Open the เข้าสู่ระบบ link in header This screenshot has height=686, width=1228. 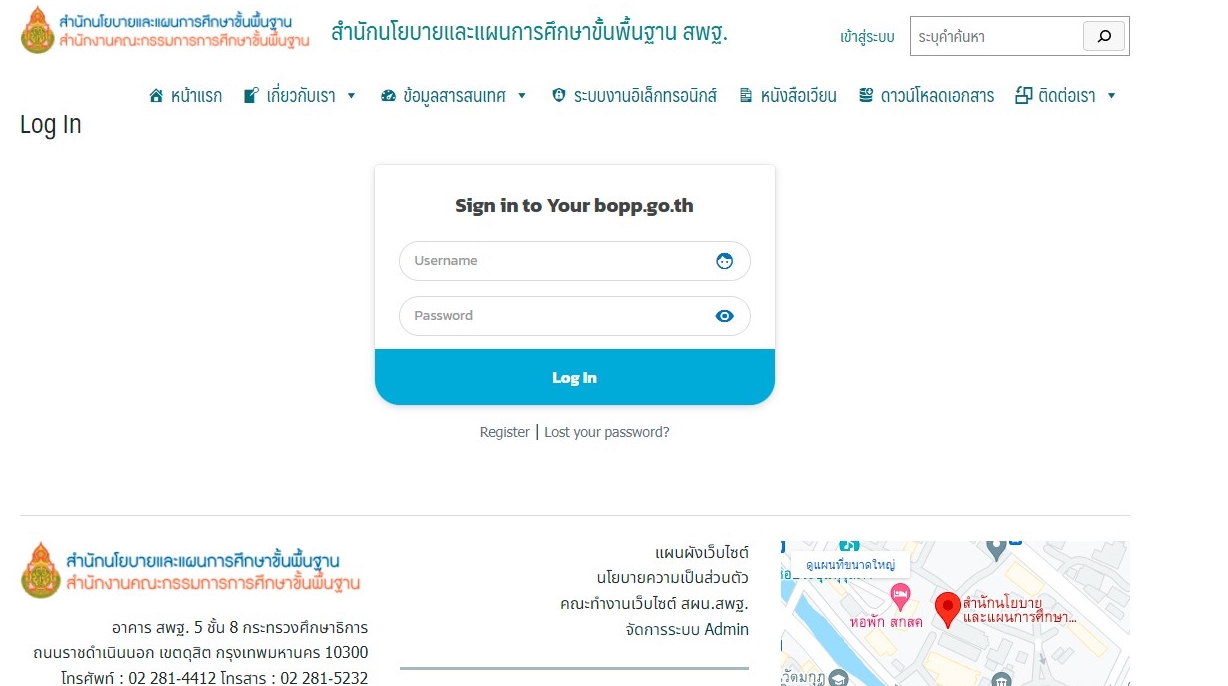pos(867,37)
